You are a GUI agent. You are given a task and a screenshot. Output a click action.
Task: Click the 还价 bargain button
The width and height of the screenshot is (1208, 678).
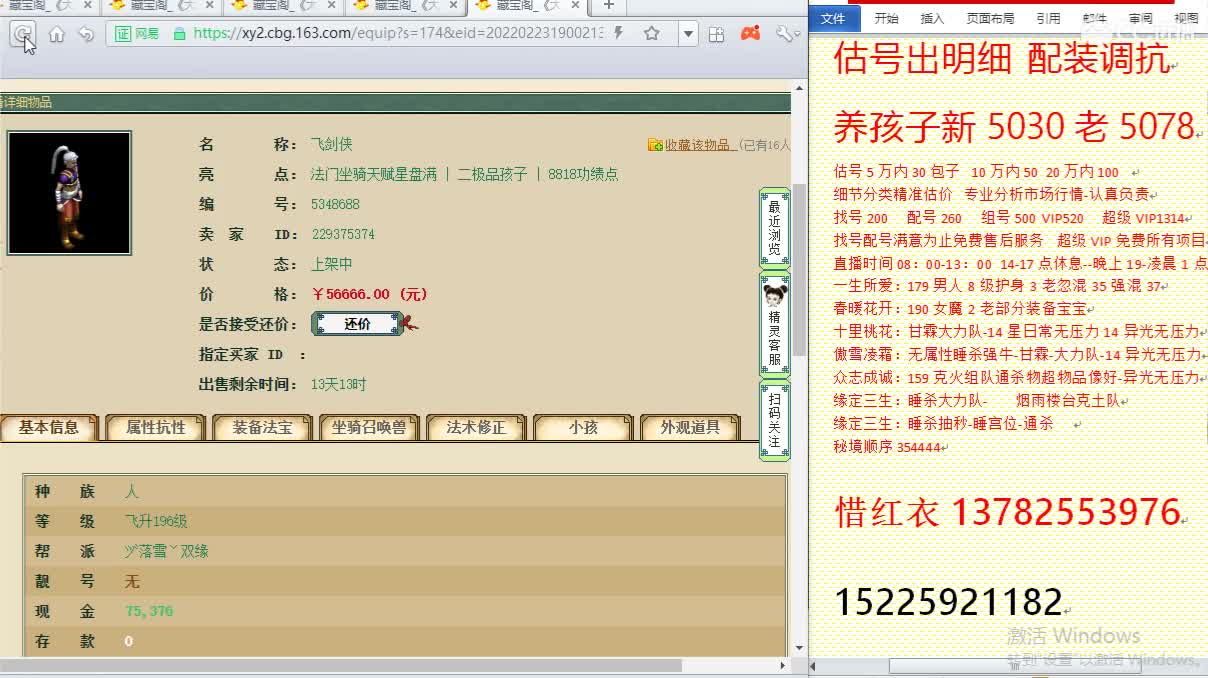tap(357, 324)
